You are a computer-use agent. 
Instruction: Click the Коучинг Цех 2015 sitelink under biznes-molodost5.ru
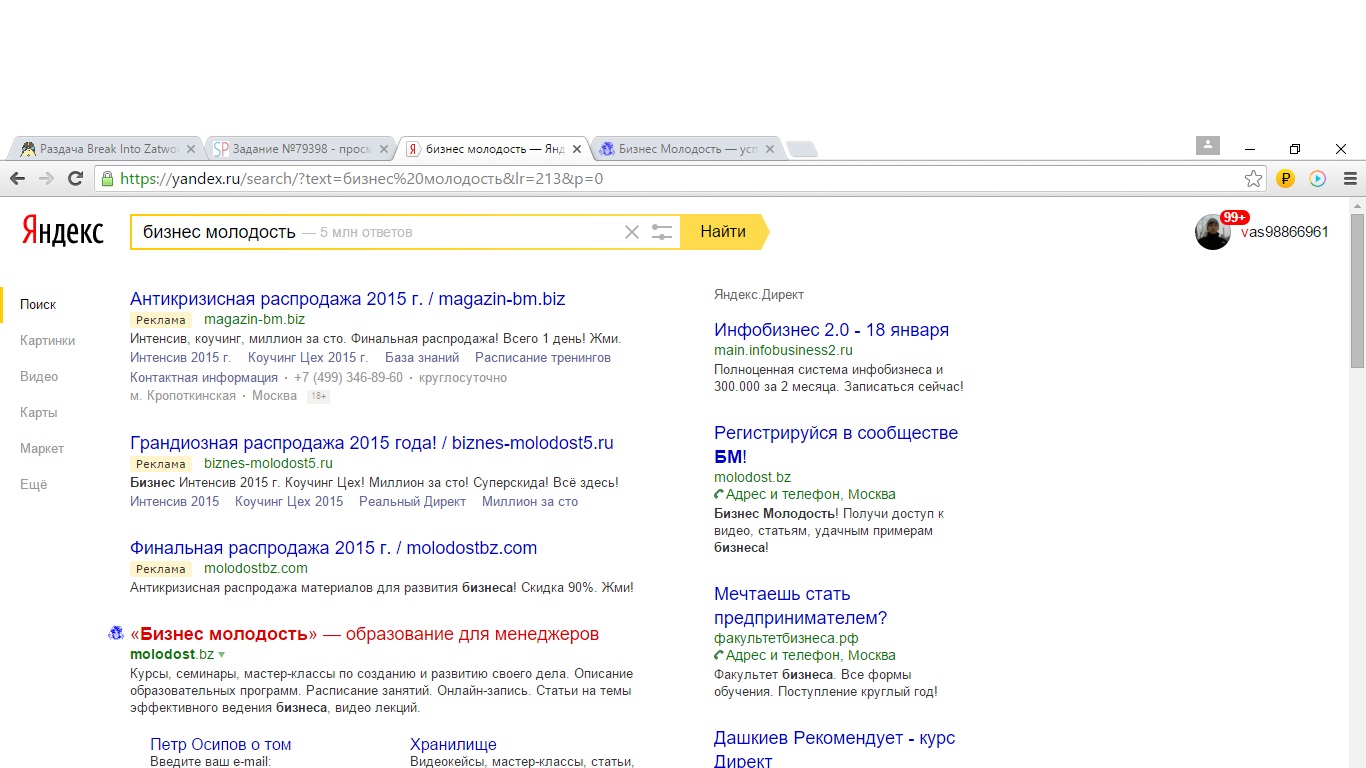tap(289, 502)
